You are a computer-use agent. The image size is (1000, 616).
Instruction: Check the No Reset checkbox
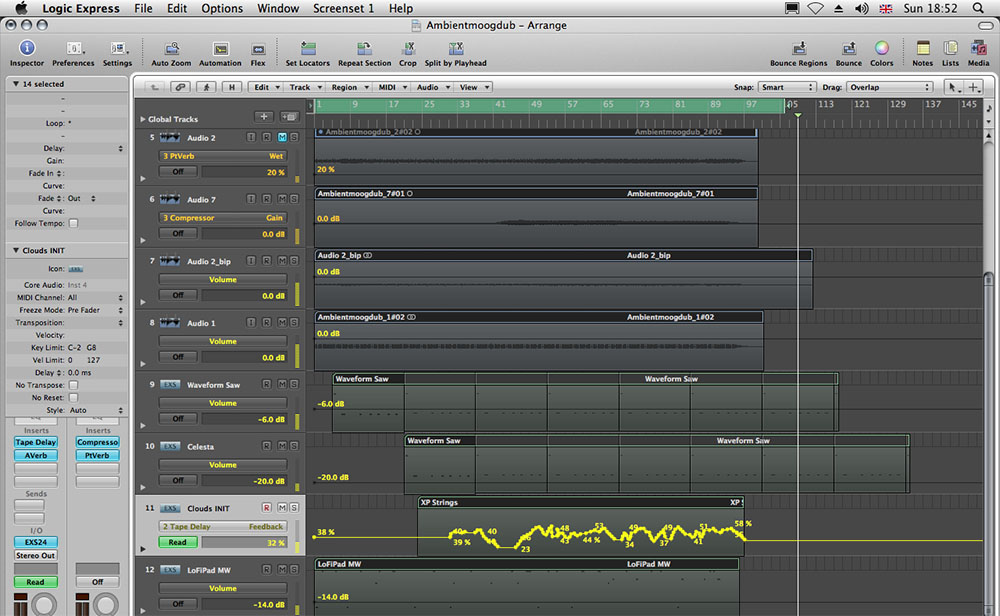(73, 397)
